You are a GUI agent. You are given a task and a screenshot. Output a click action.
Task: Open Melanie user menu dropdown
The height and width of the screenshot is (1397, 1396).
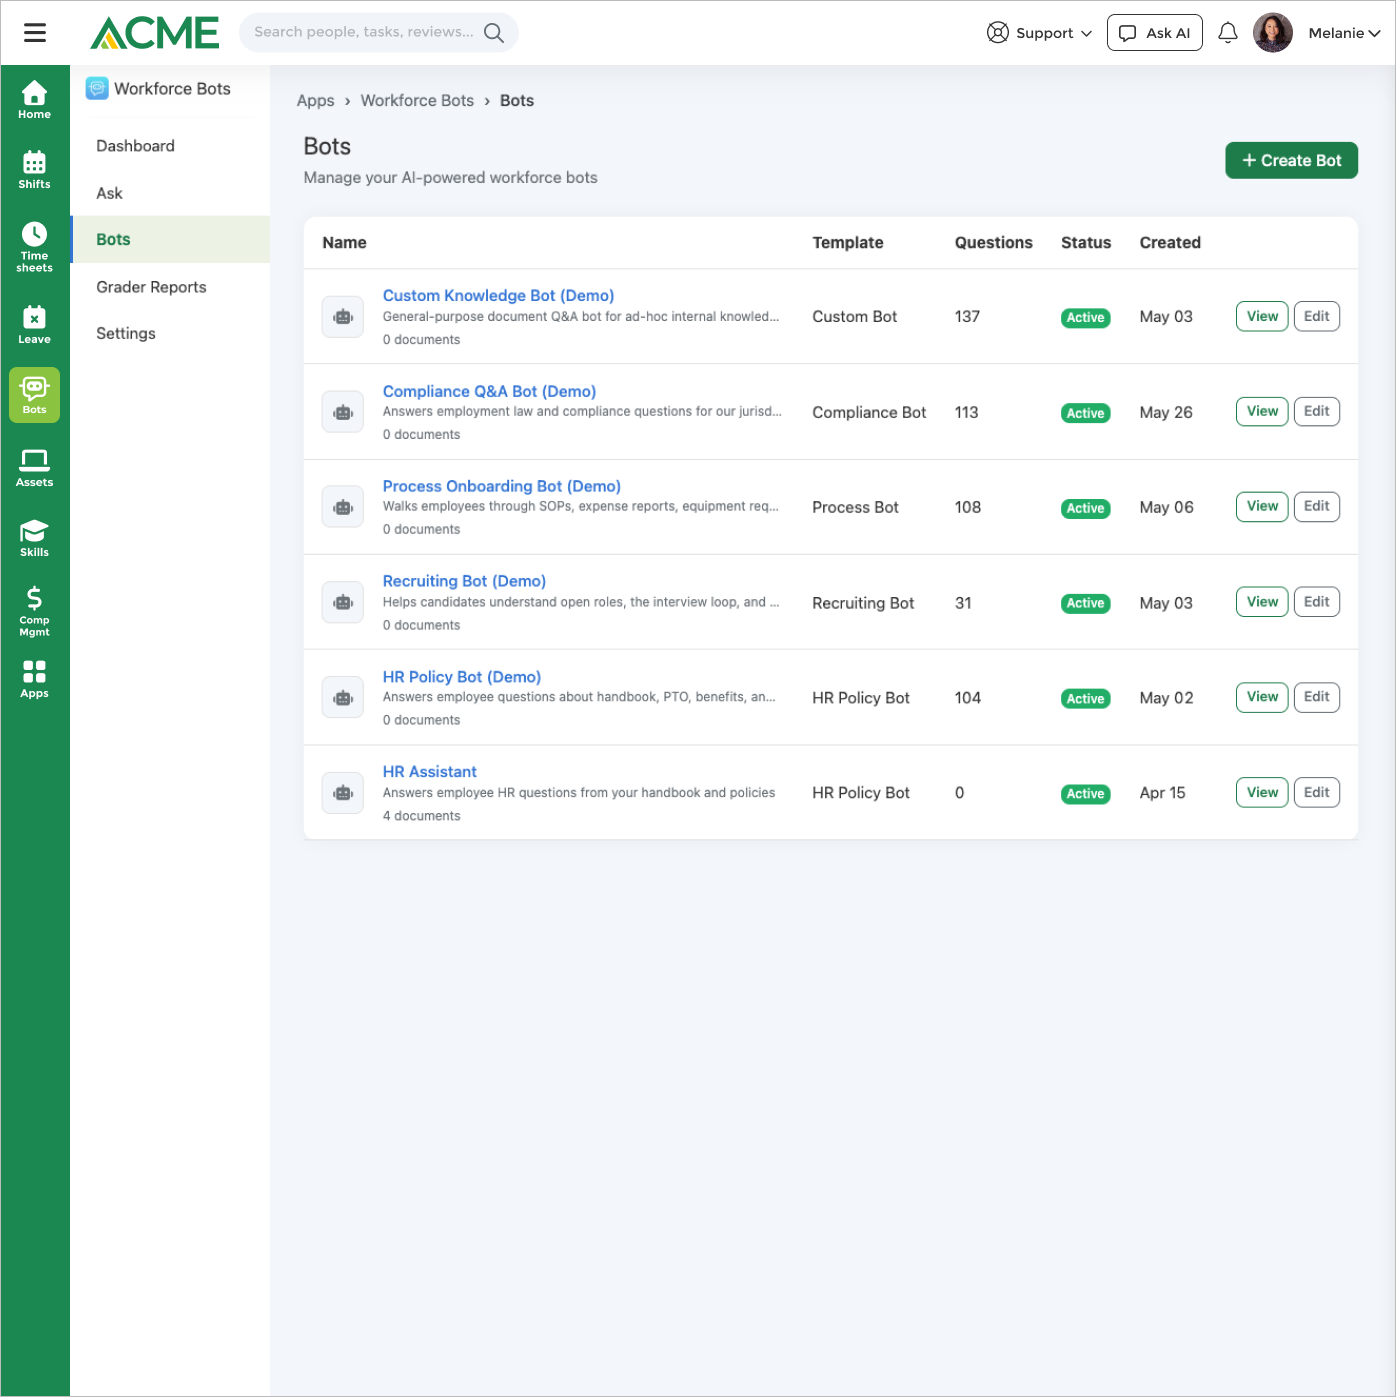coord(1344,33)
